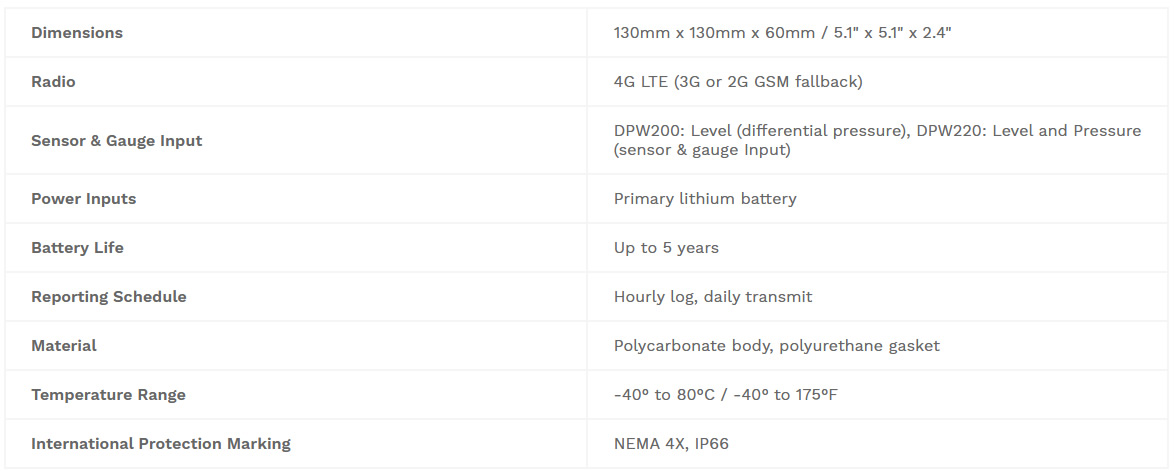Screen dimensions: 1174x471
Task: Click the Sensor & Gauge Input label
Action: (x=117, y=141)
